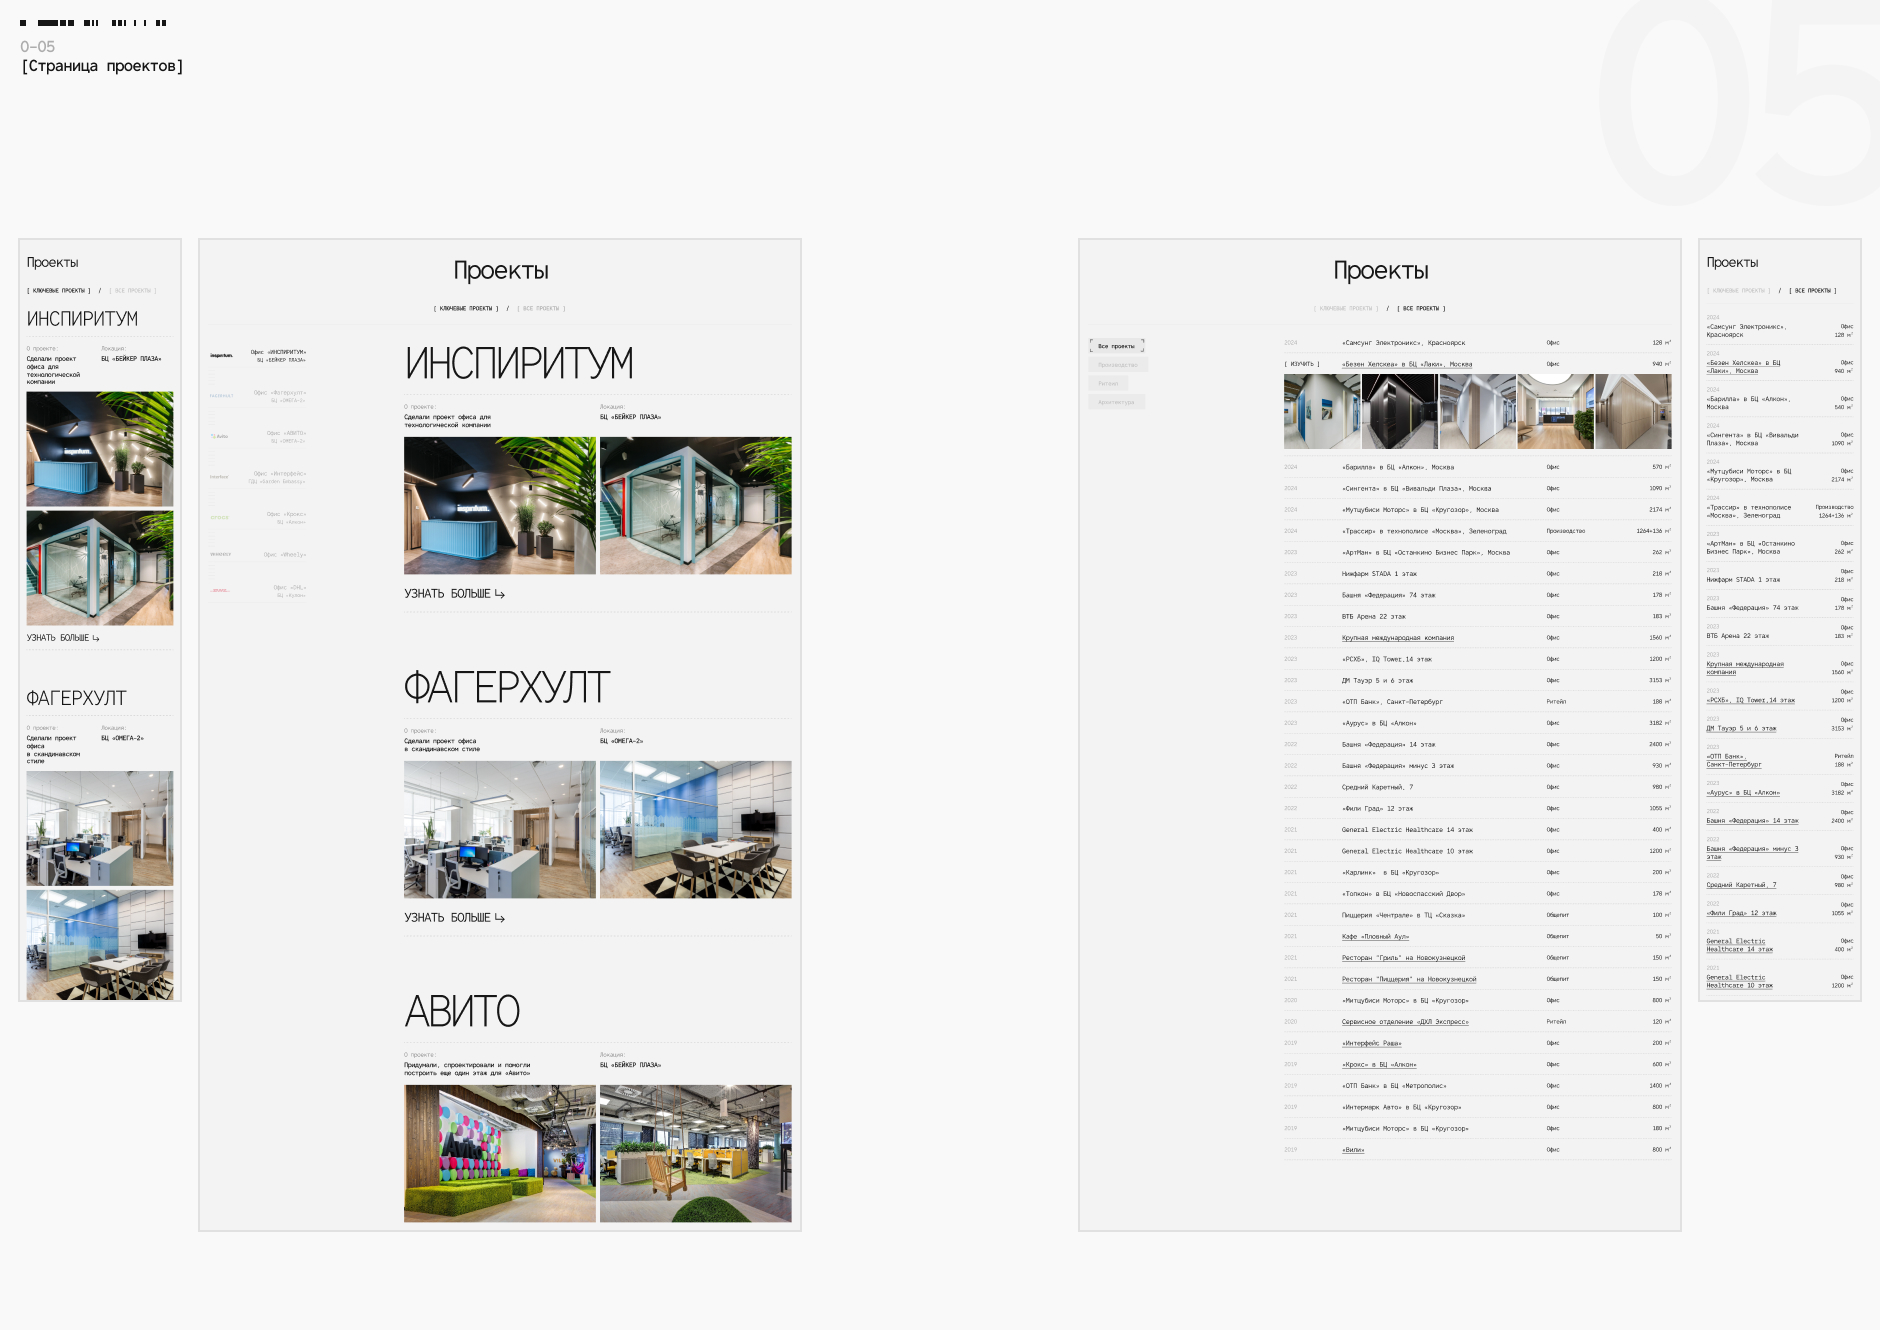Image resolution: width=1880 pixels, height=1330 pixels.
Task: Tap mobile link «Фили Град» 12 этаж
Action: 1741,913
